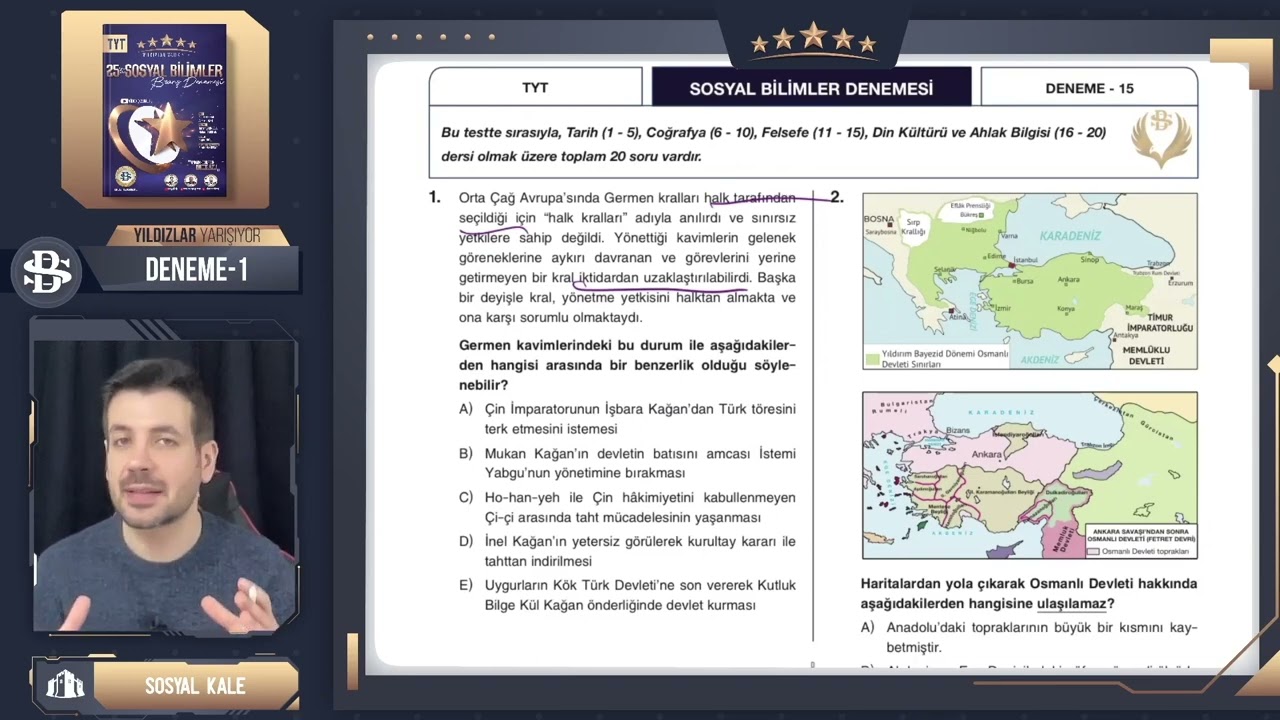Click MEMLÜKLÜ DEVLETİ label on upper map

pyautogui.click(x=1145, y=355)
